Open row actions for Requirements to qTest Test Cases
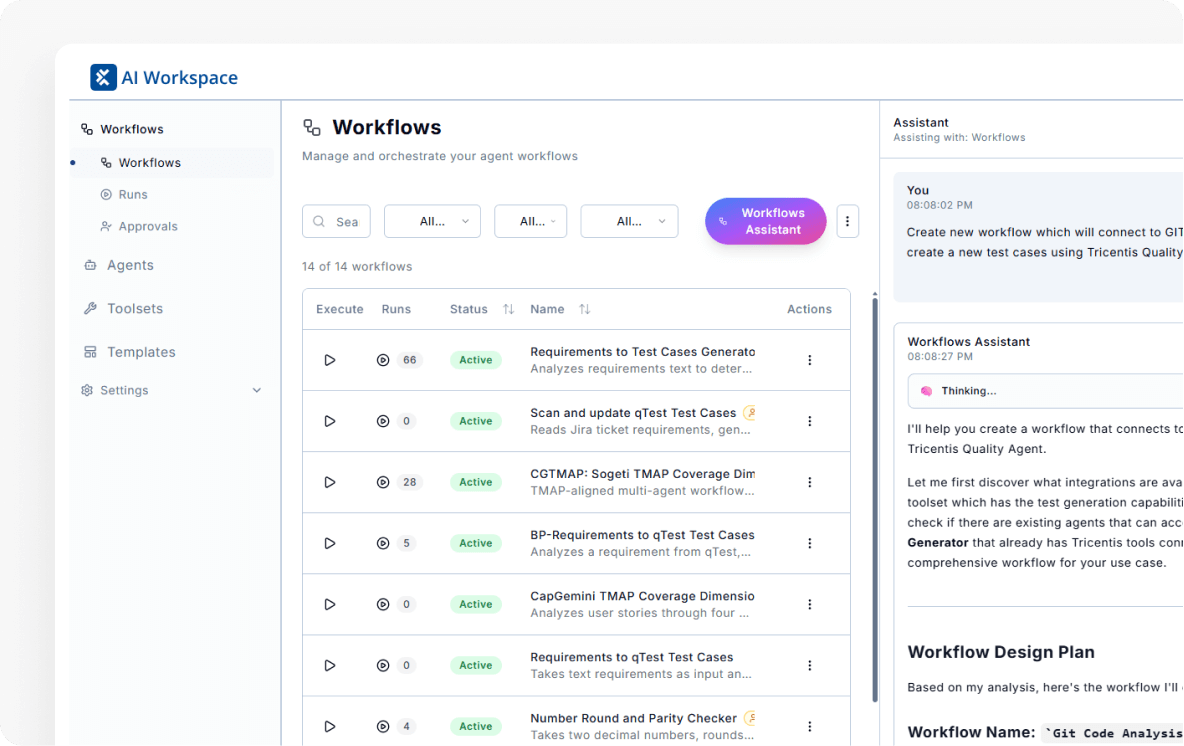 click(x=810, y=665)
